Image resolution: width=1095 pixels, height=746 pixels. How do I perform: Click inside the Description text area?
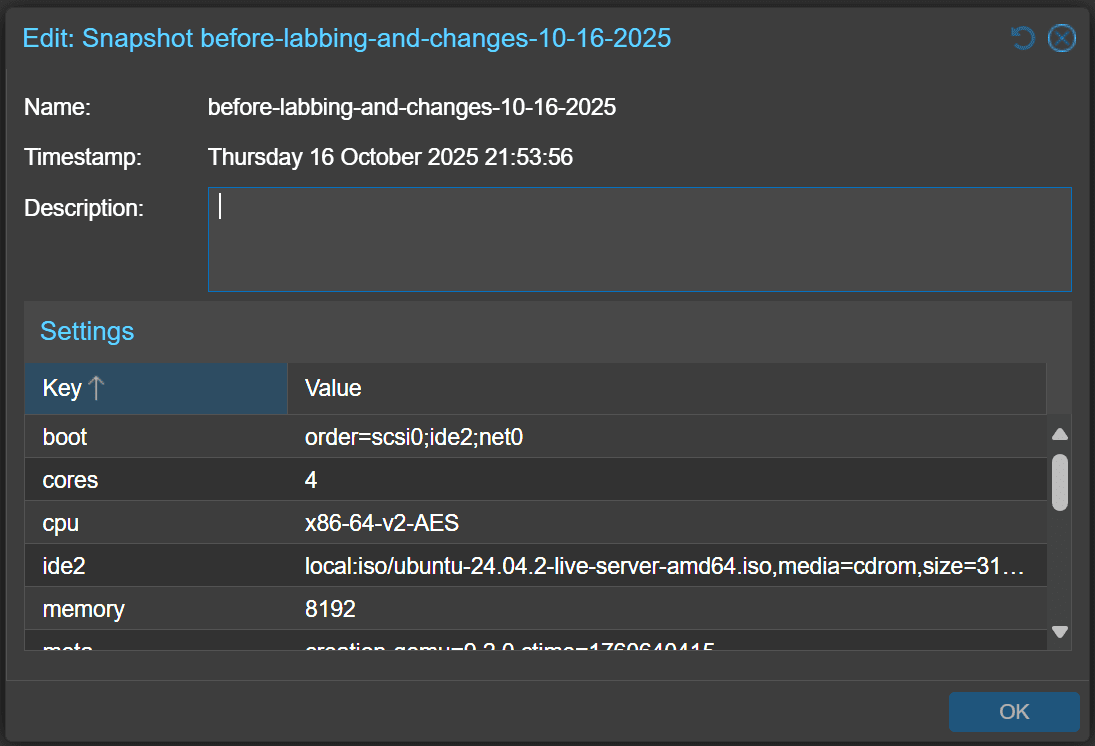pos(640,238)
